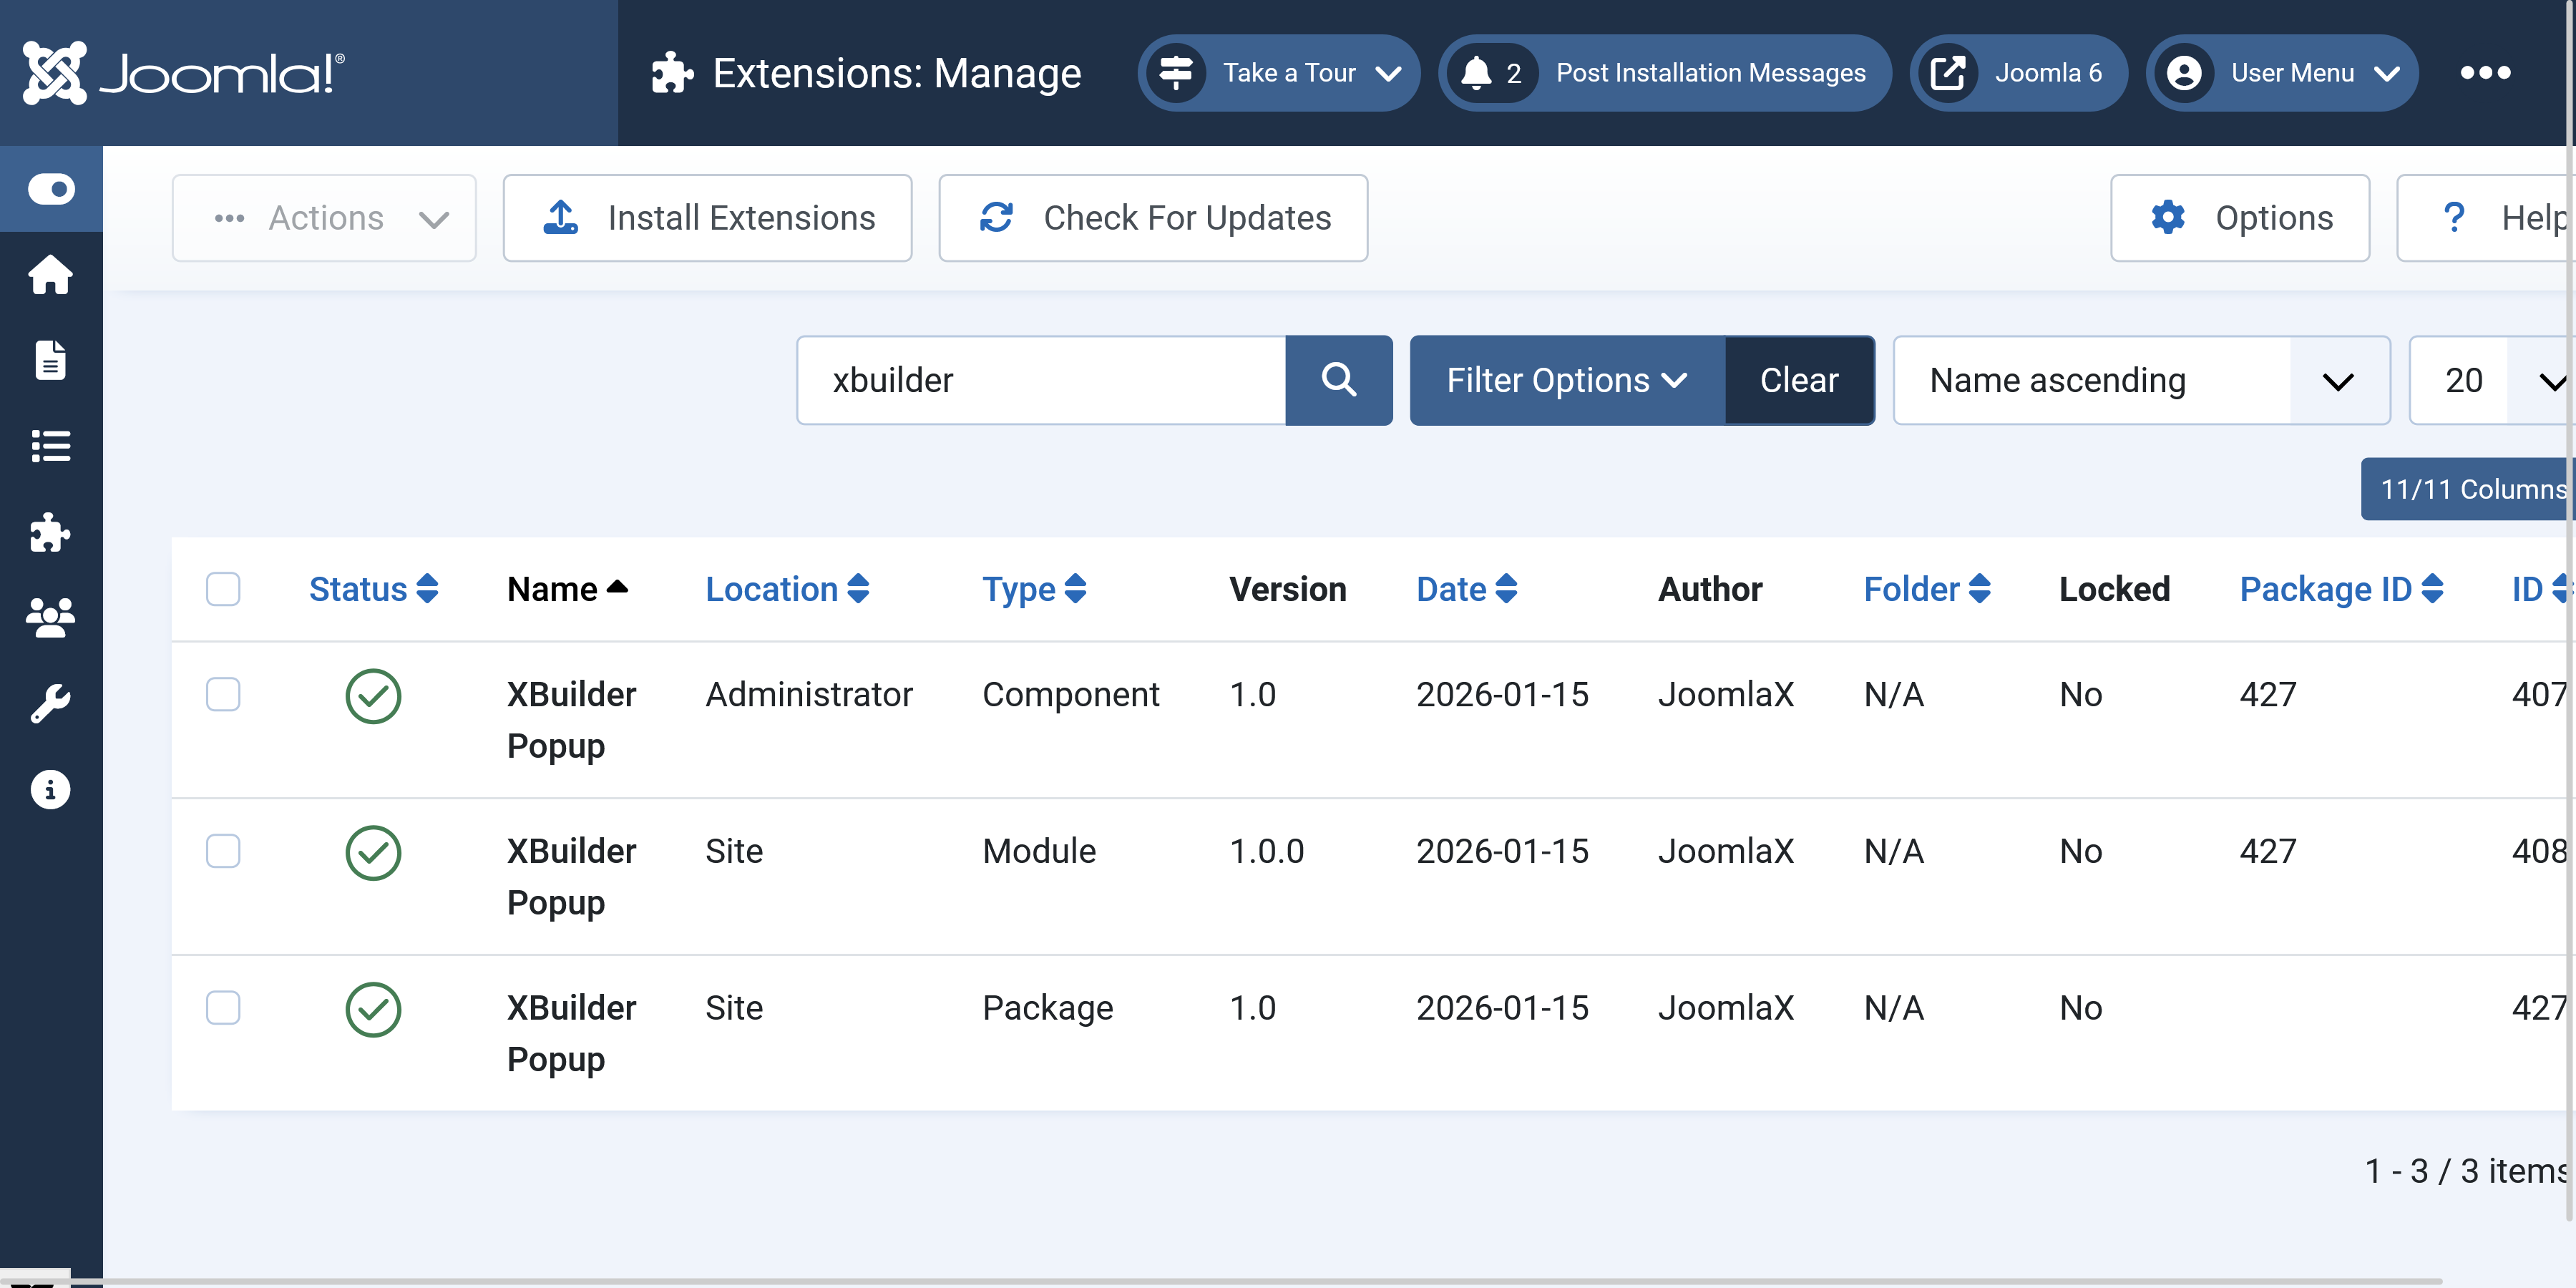Click the search magnifier button
Viewport: 2576px width, 1288px height.
(1338, 380)
